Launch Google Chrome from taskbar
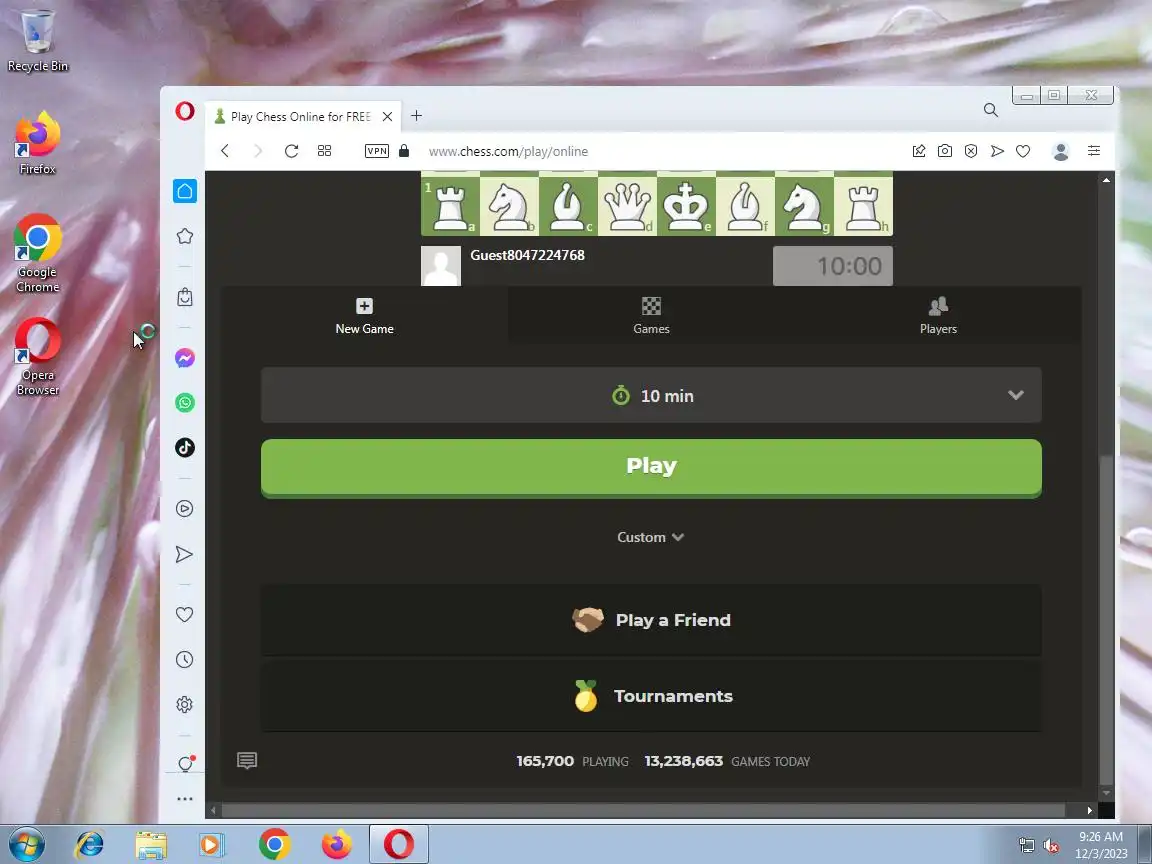1152x864 pixels. [275, 845]
